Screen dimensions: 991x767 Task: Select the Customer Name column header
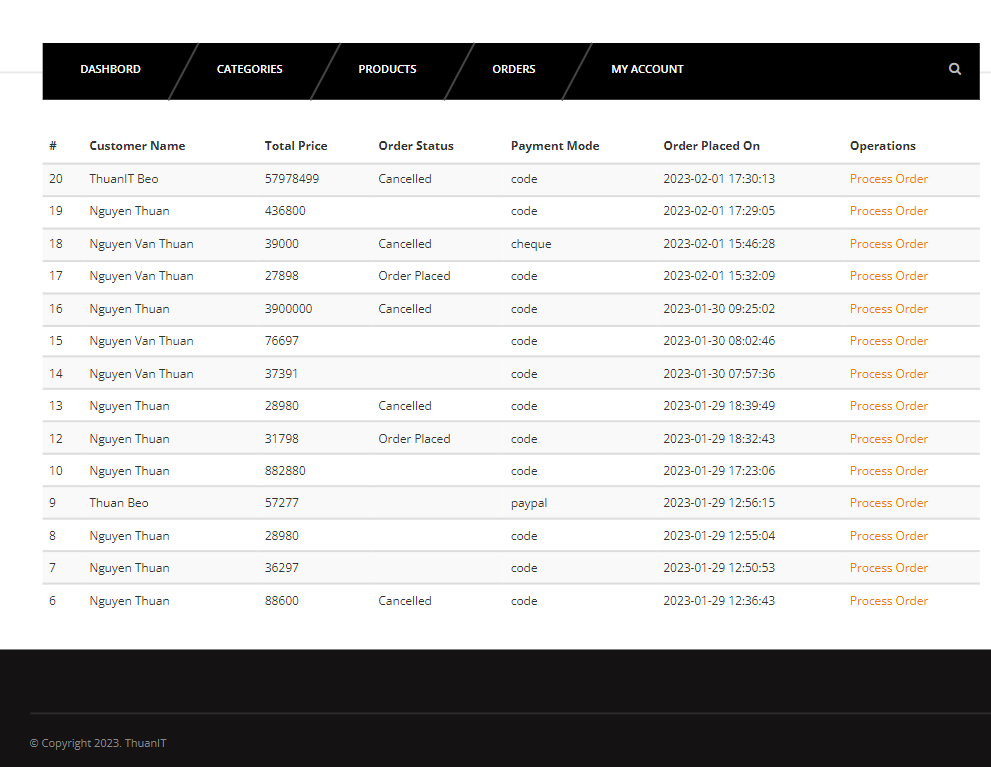click(137, 145)
